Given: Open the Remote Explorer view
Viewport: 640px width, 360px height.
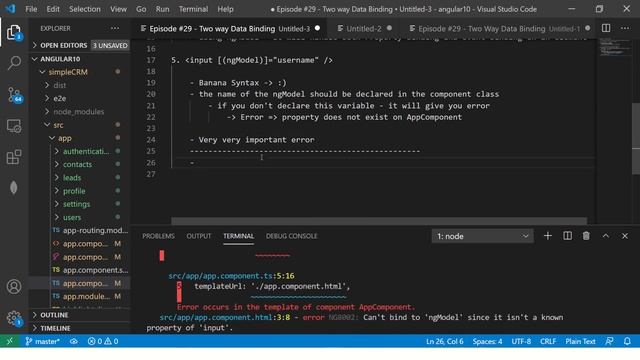Looking at the screenshot, I should pos(14,126).
